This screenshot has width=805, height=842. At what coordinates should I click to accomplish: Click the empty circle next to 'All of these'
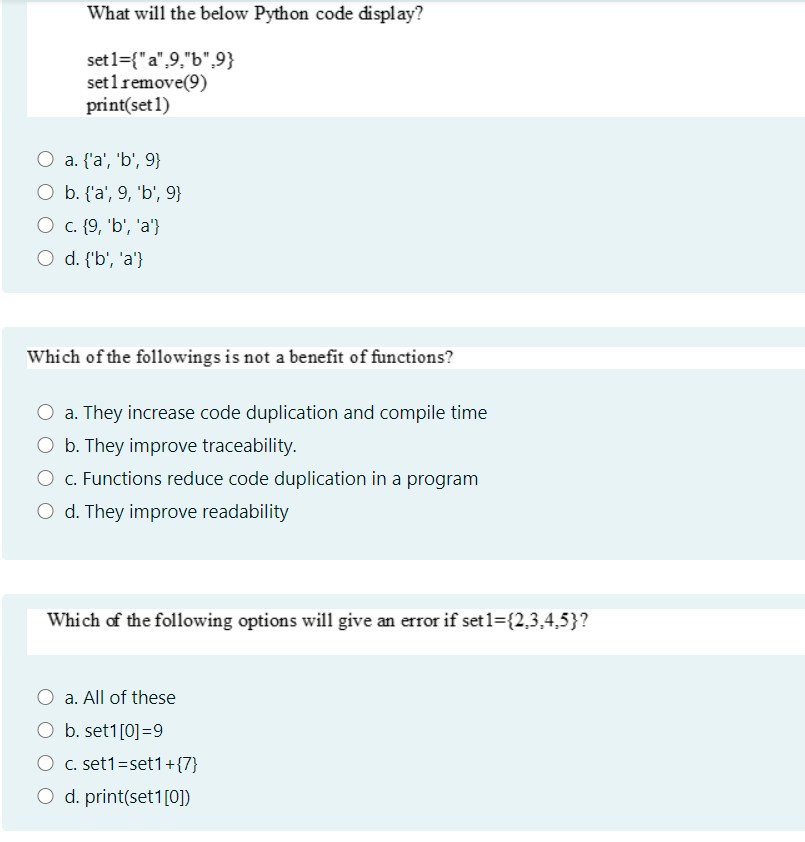[45, 697]
